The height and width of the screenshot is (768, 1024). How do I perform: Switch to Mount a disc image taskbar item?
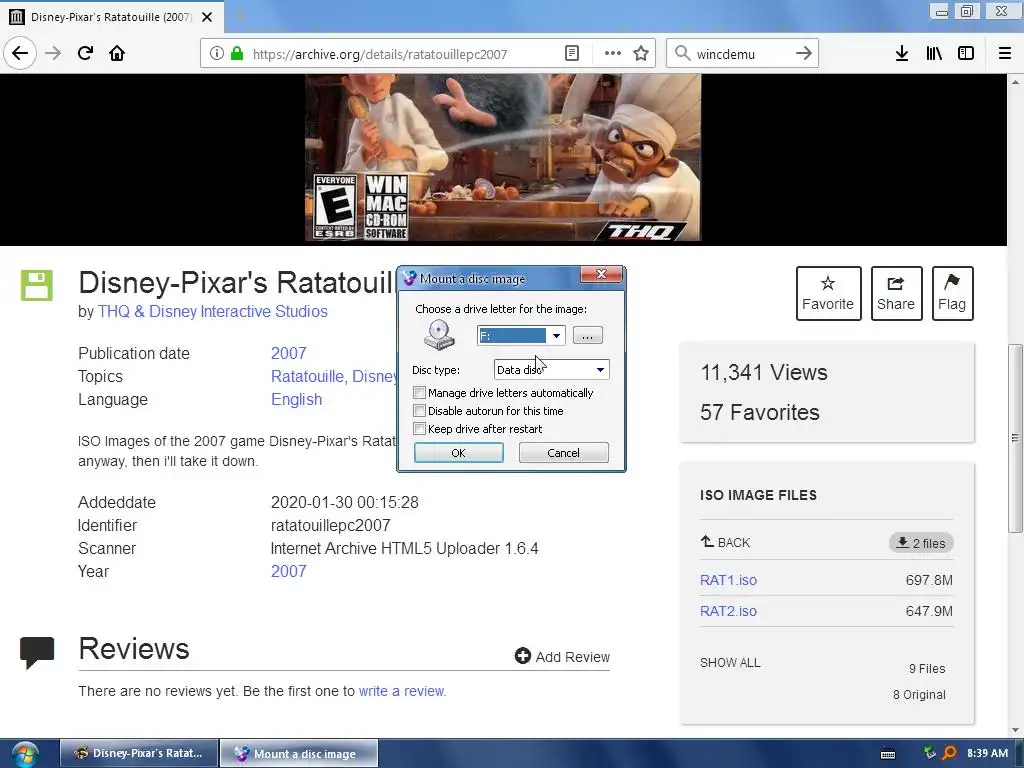tap(299, 753)
